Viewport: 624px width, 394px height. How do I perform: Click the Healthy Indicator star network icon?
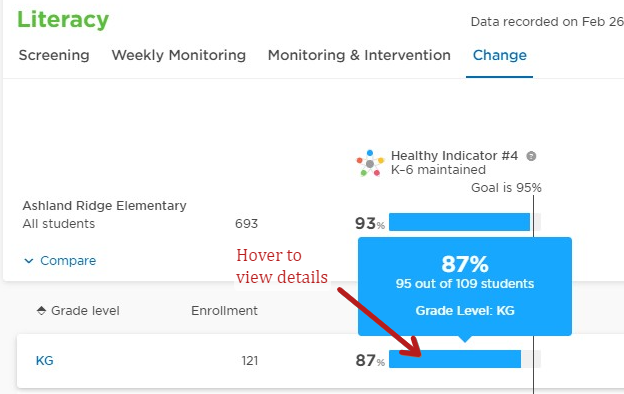(370, 163)
